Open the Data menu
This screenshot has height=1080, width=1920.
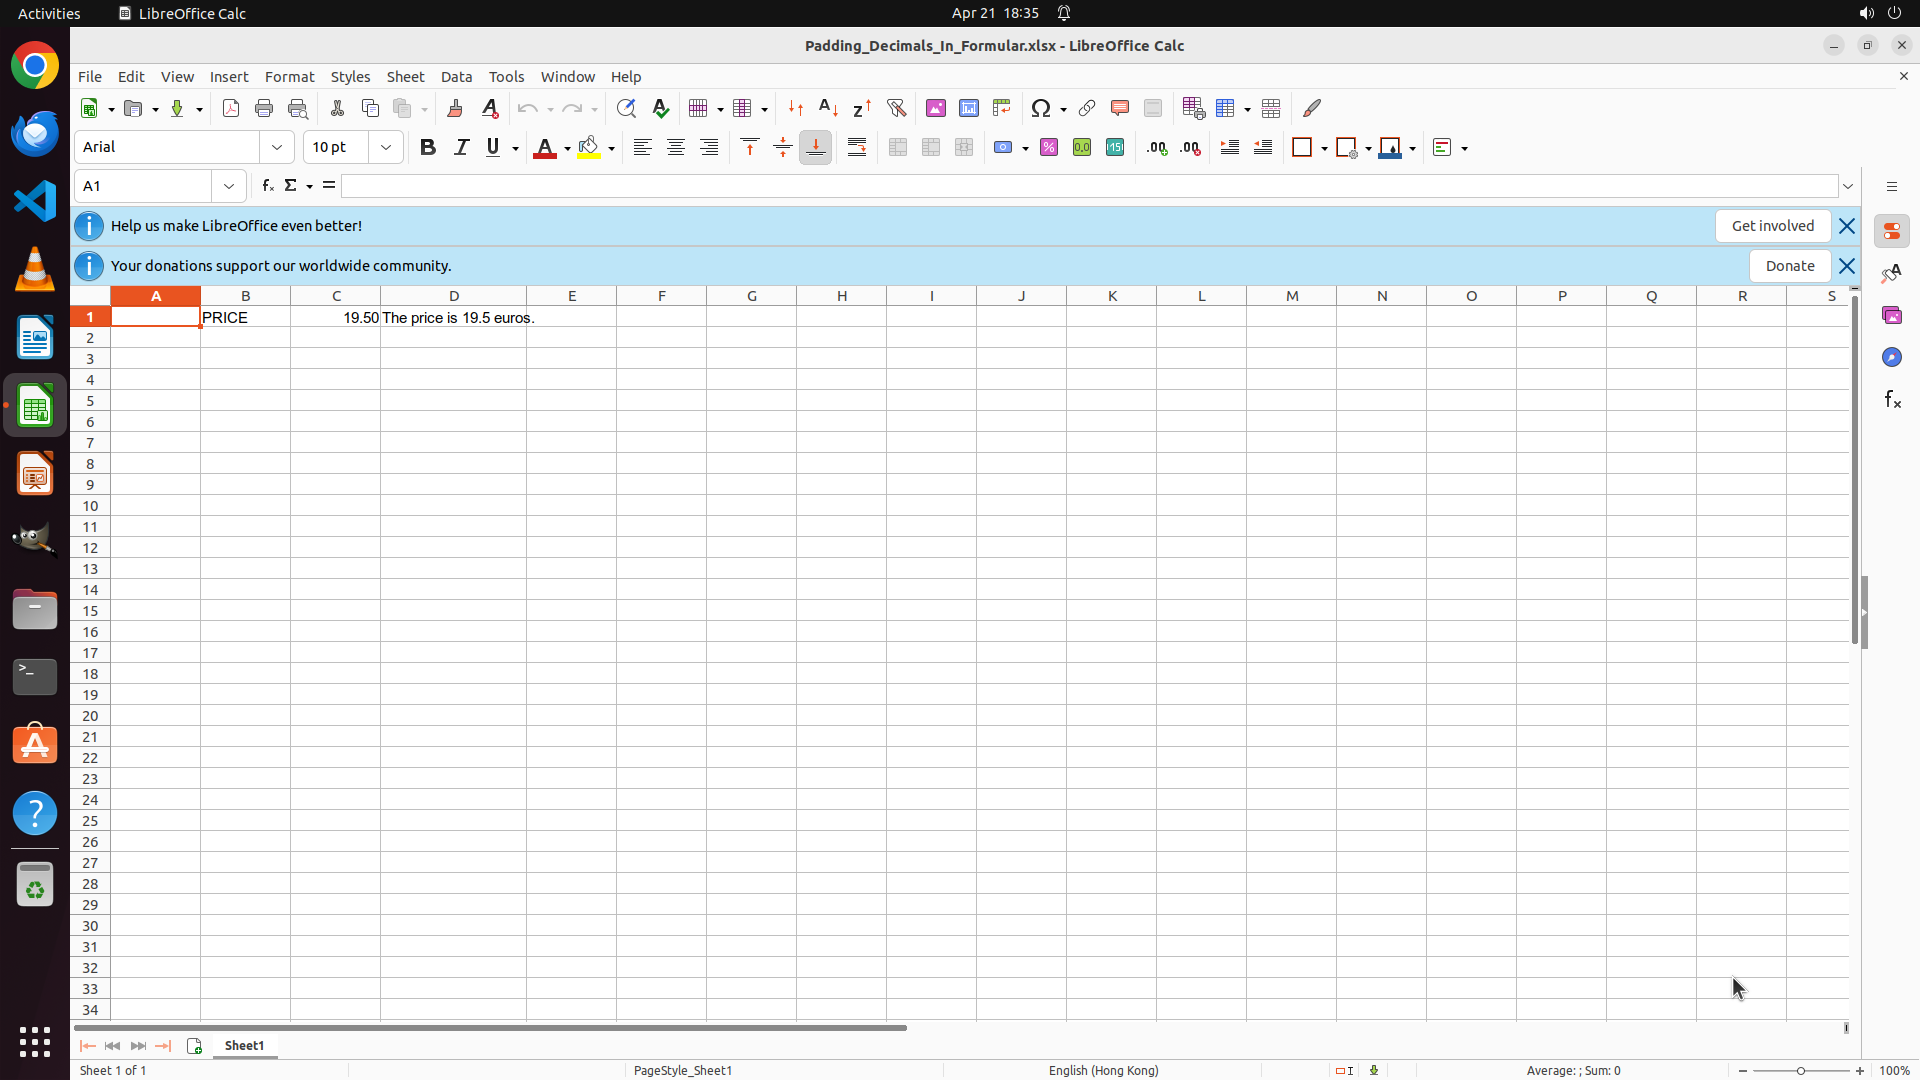coord(456,77)
